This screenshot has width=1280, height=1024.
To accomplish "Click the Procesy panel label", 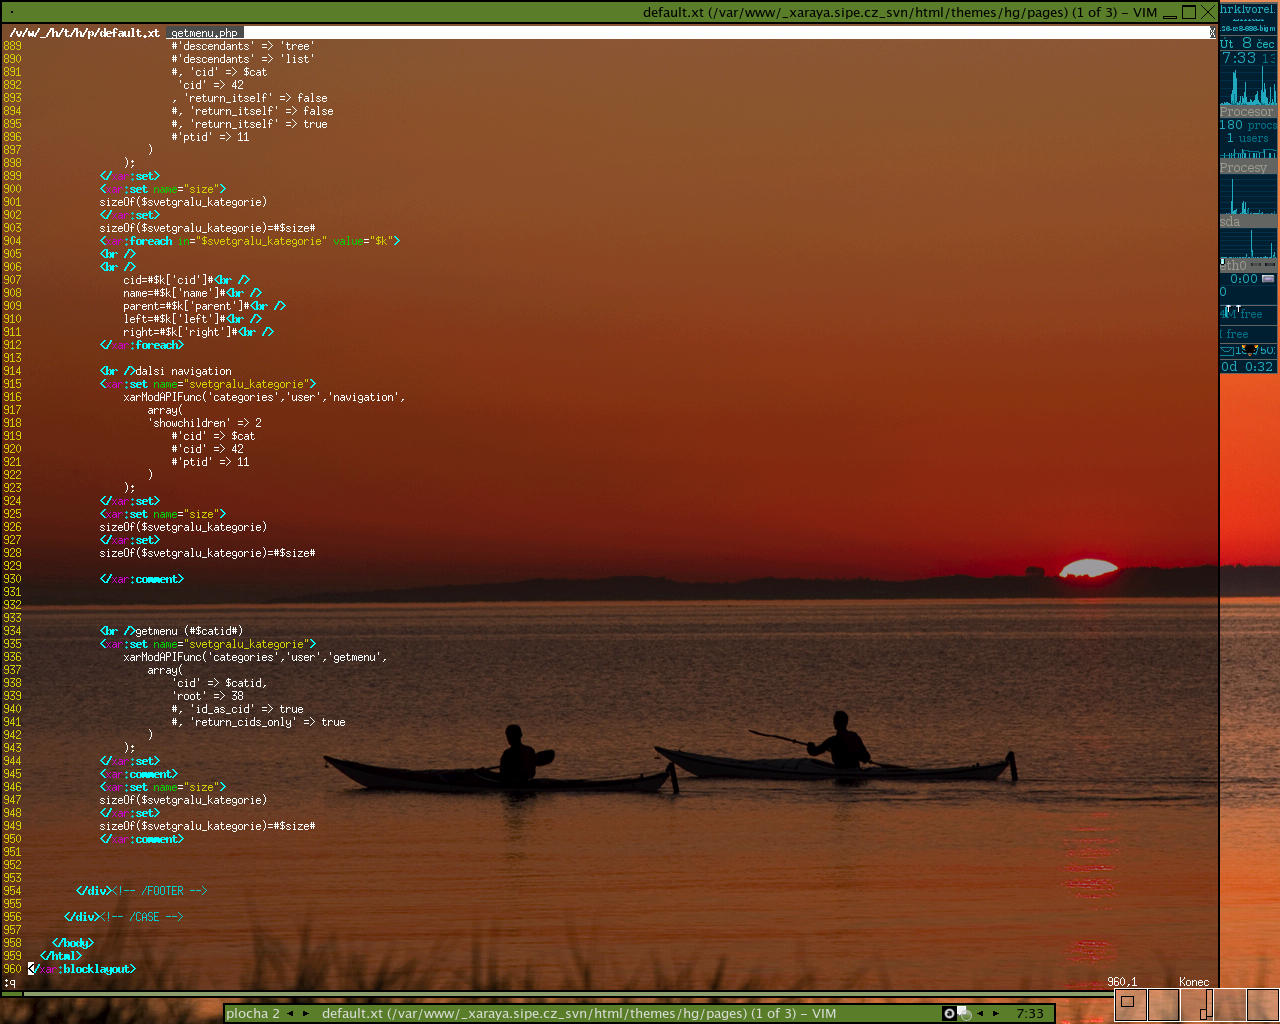I will tap(1244, 168).
